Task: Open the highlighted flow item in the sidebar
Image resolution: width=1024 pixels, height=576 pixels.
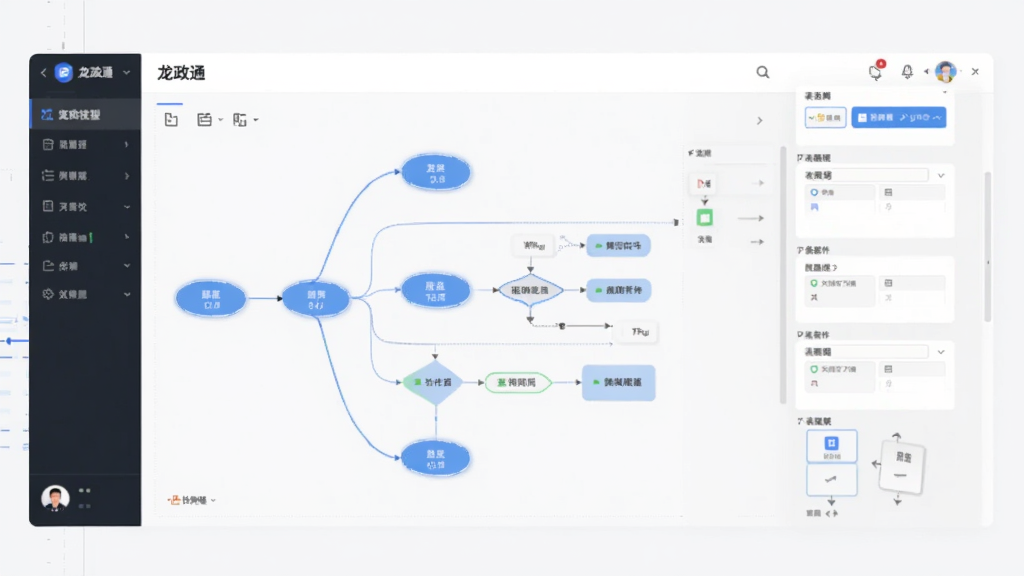Action: coord(86,114)
